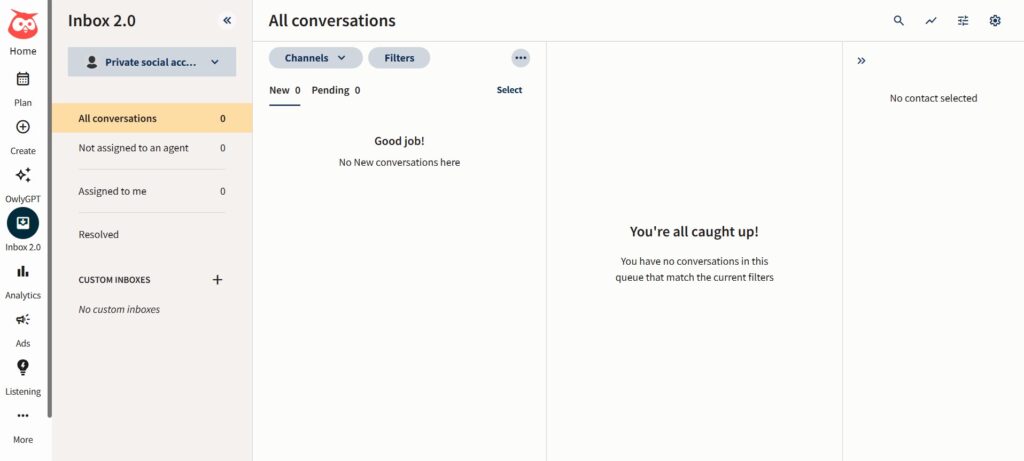Select All conversations queue

coord(152,118)
